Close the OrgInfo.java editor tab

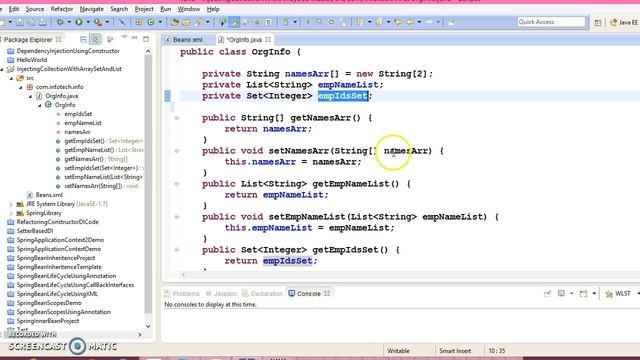pyautogui.click(x=268, y=40)
